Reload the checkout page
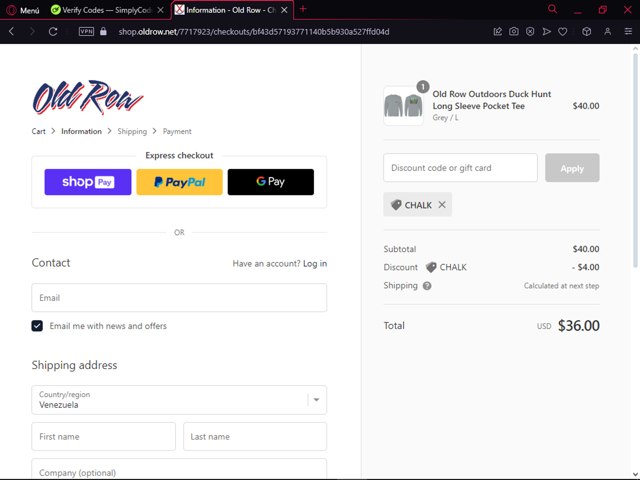The height and width of the screenshot is (480, 640). pos(53,31)
